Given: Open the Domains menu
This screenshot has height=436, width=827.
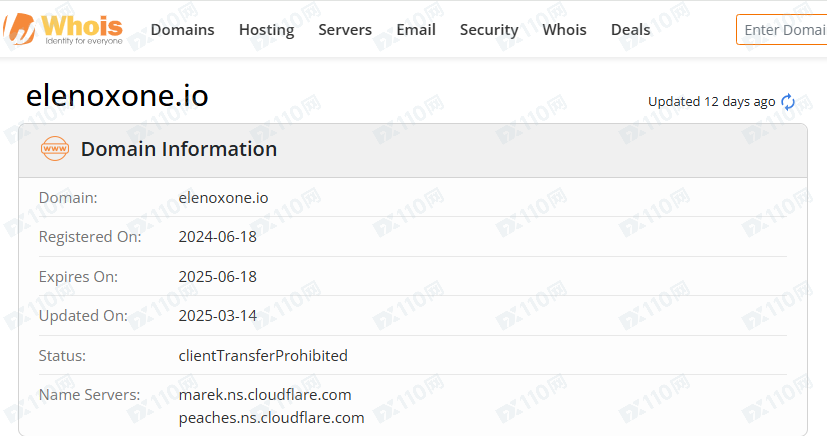Looking at the screenshot, I should (x=182, y=30).
